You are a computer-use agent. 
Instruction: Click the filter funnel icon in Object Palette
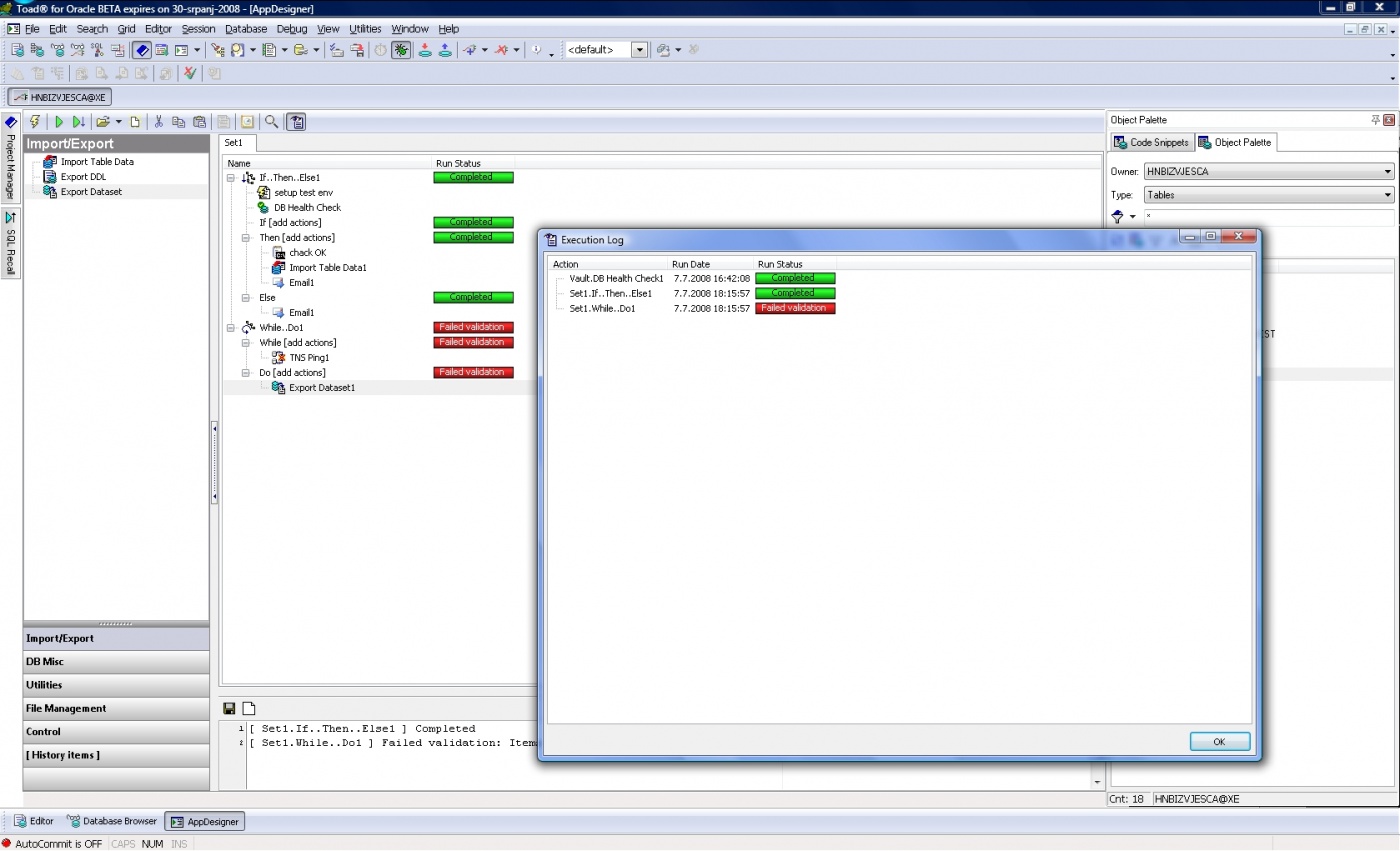[x=1118, y=217]
